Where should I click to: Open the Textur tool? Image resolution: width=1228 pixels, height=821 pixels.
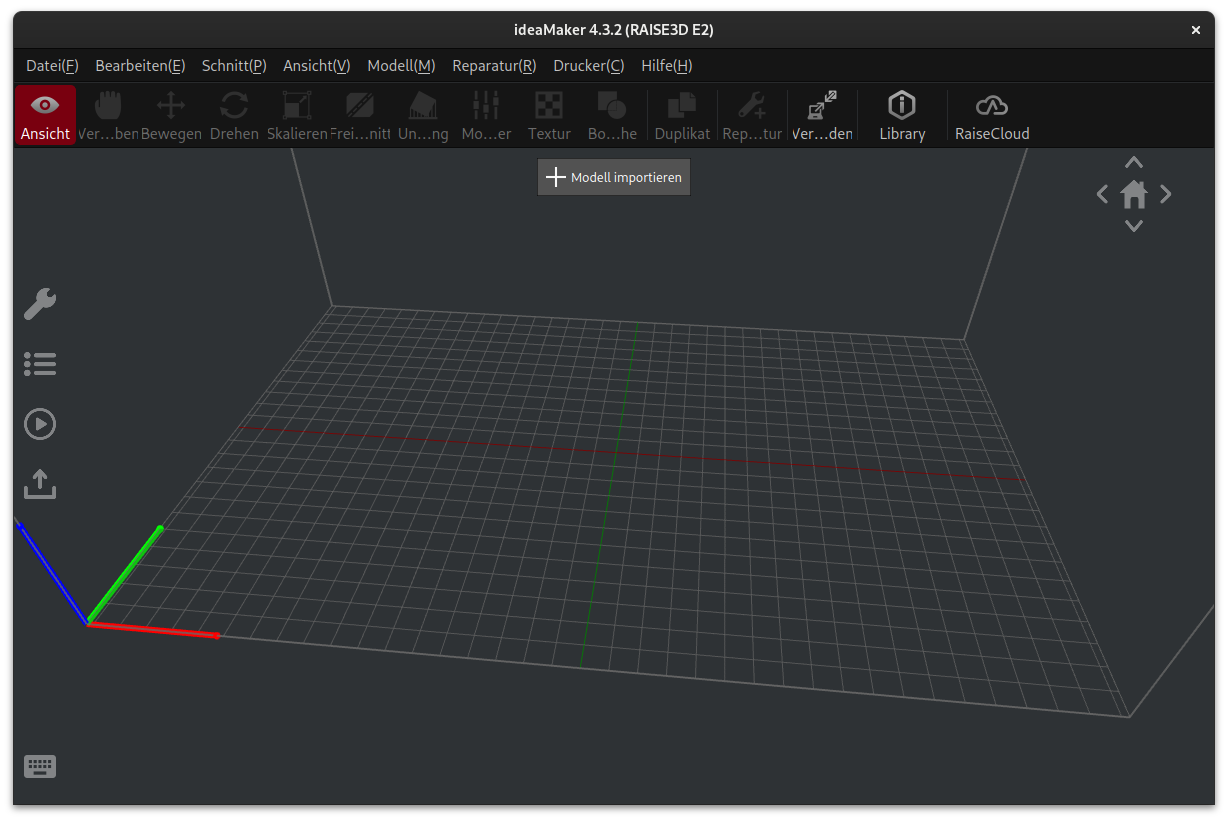click(549, 115)
